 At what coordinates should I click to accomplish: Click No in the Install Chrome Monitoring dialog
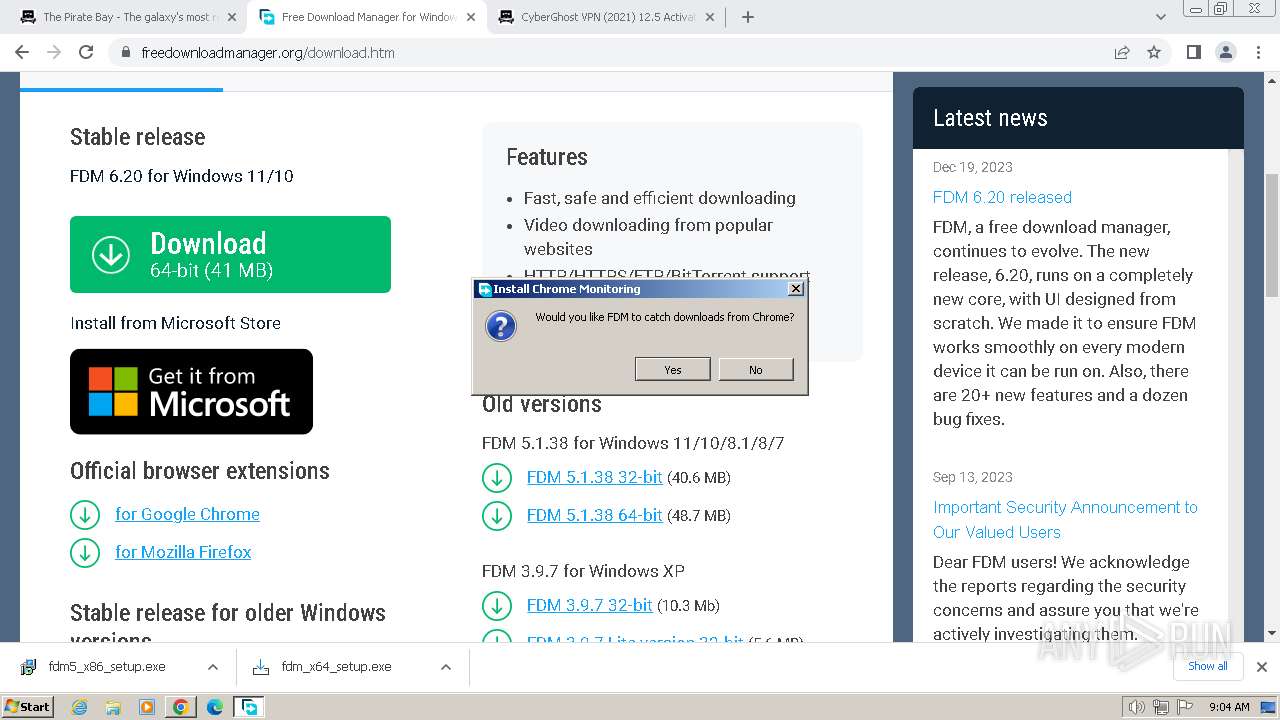(x=755, y=369)
